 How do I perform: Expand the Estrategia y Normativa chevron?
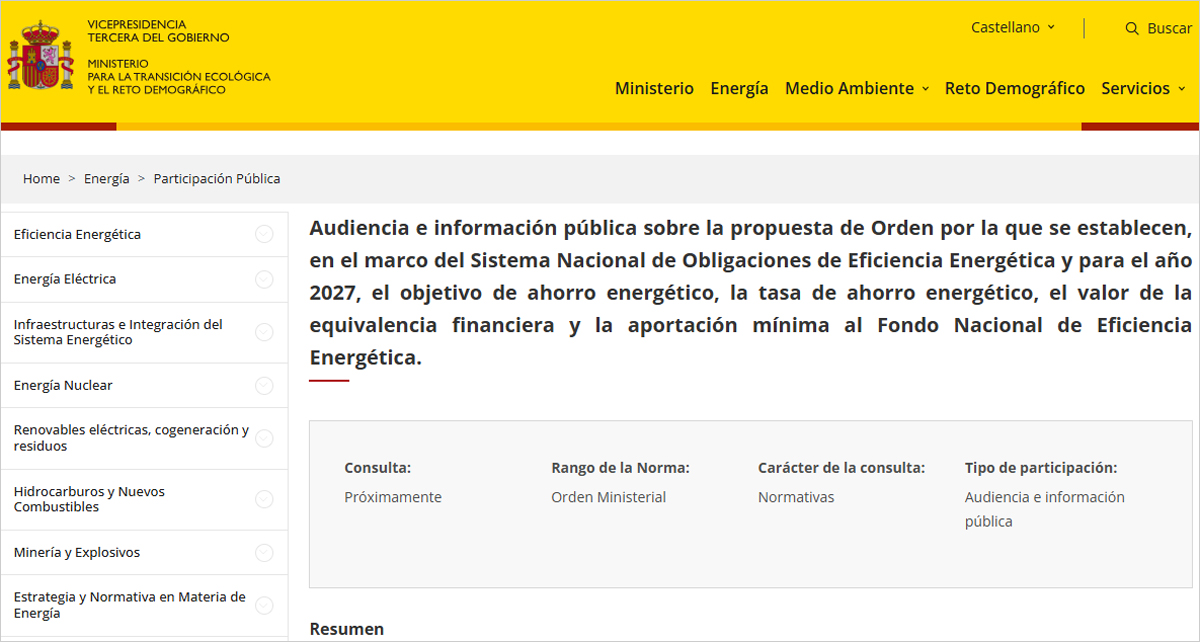tap(264, 605)
